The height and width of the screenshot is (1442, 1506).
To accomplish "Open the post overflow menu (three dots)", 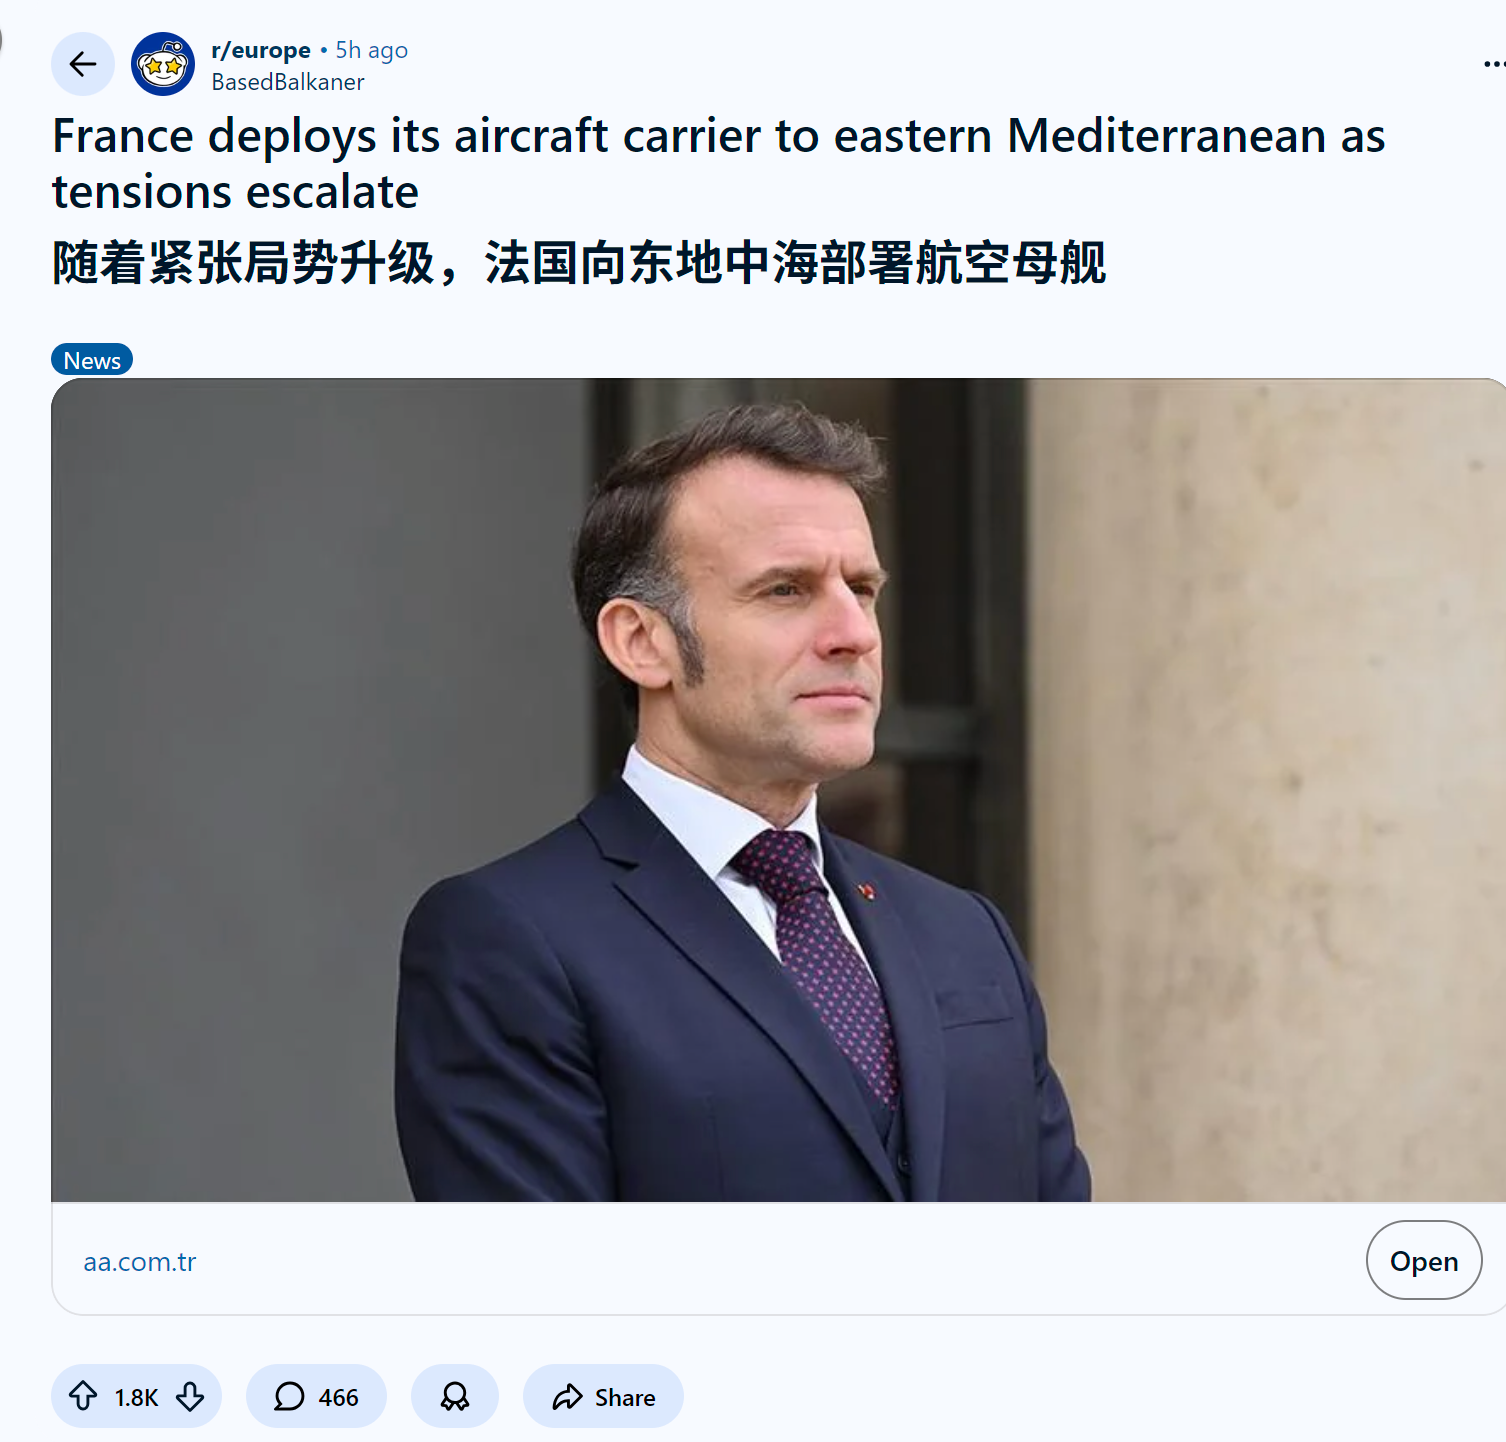I will click(x=1494, y=64).
